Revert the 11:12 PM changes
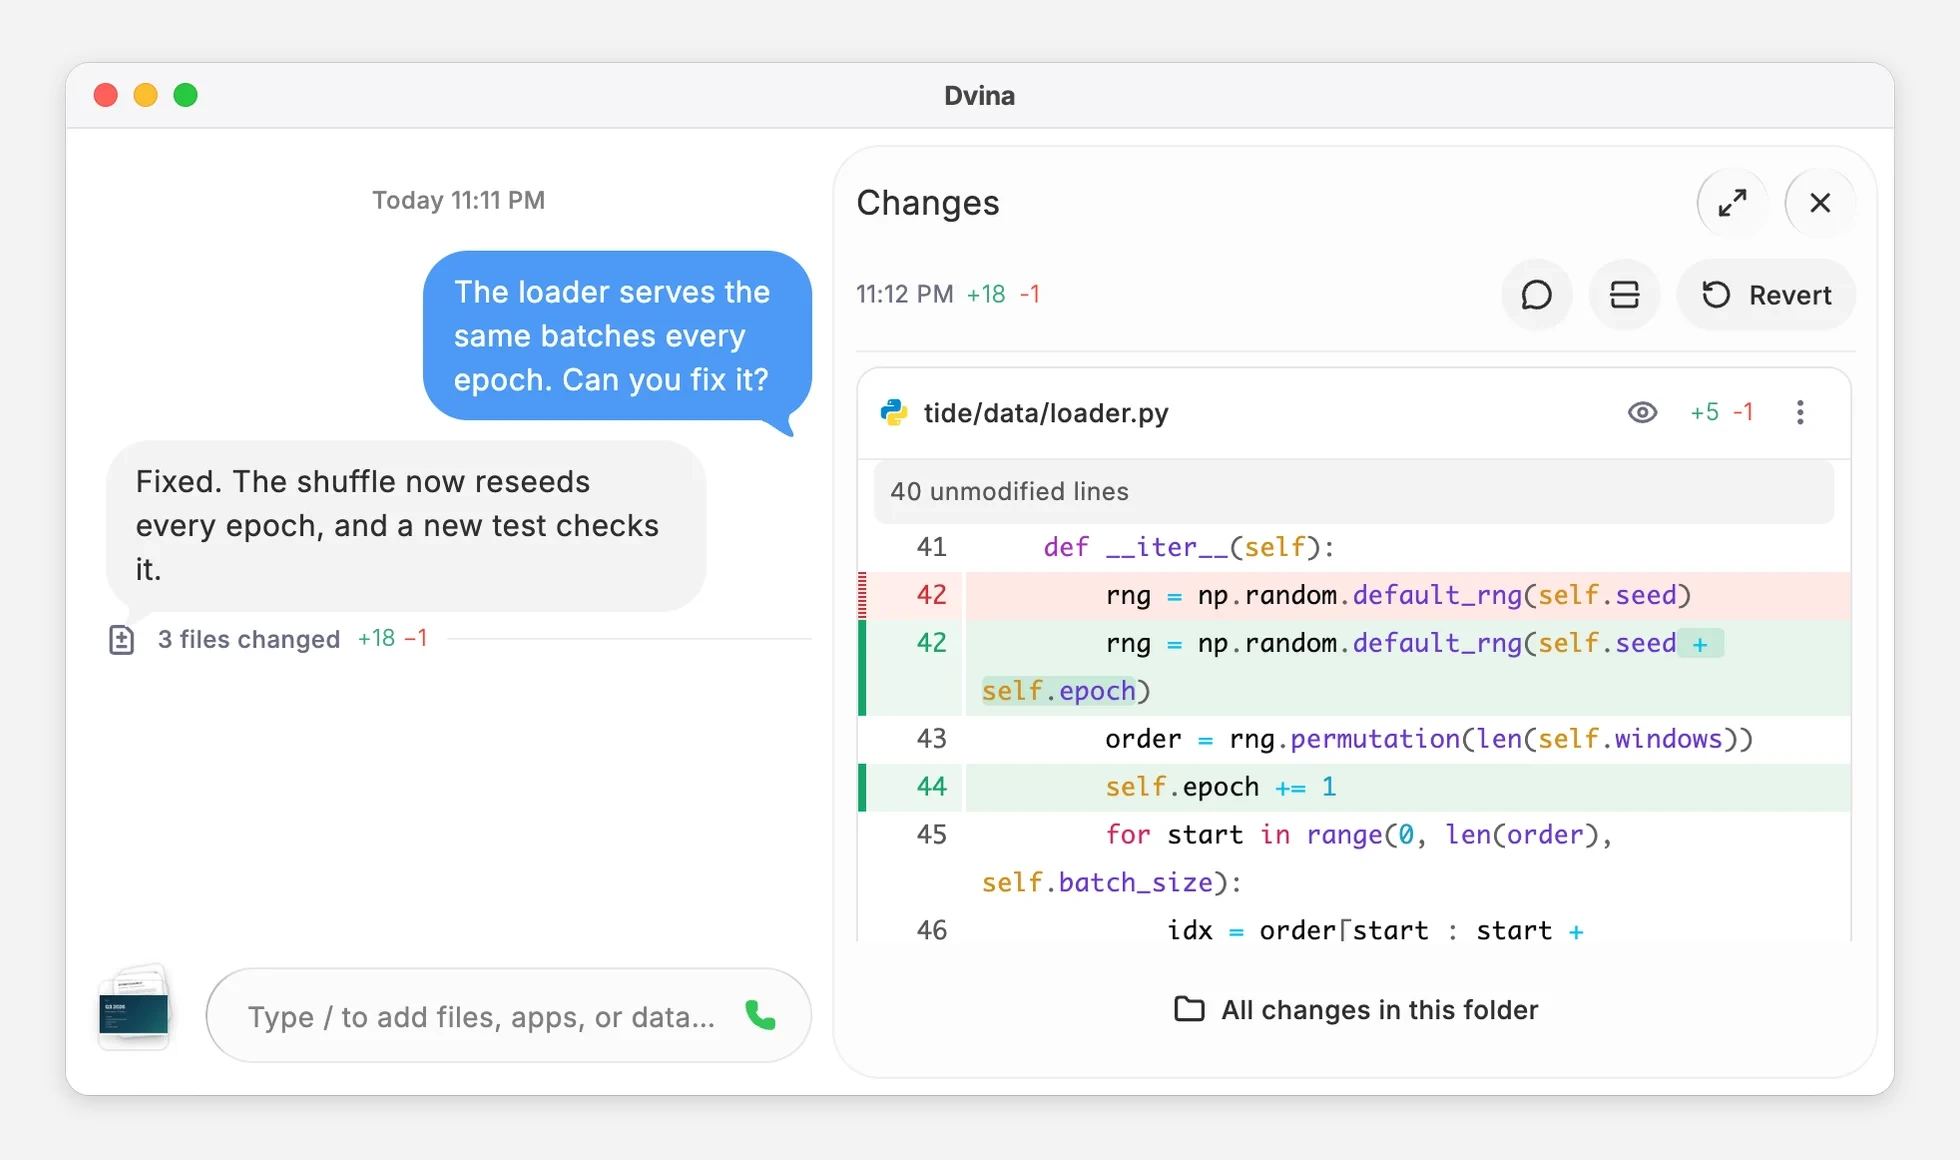The image size is (1960, 1160). pos(1766,295)
